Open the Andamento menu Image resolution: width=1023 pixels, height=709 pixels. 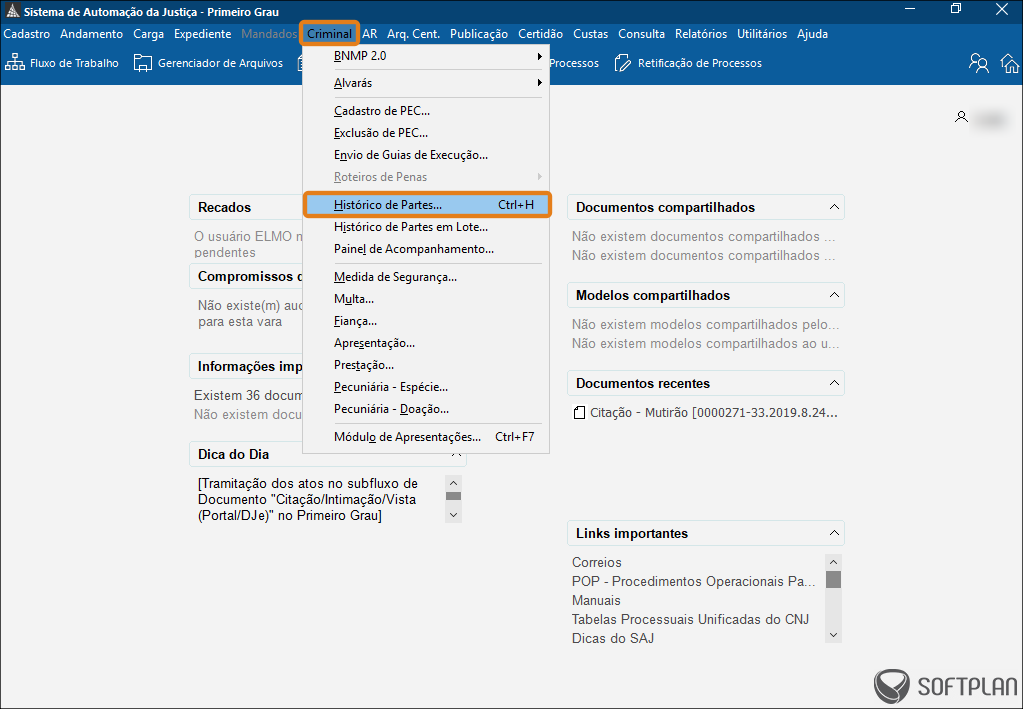(x=91, y=34)
